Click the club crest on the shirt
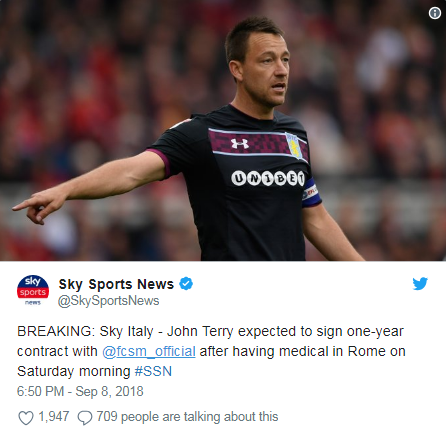The width and height of the screenshot is (446, 434). point(294,145)
